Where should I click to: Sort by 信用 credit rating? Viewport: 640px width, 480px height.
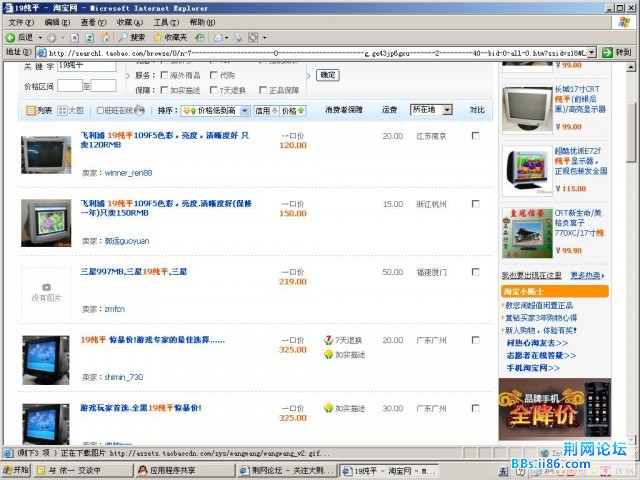pos(266,111)
